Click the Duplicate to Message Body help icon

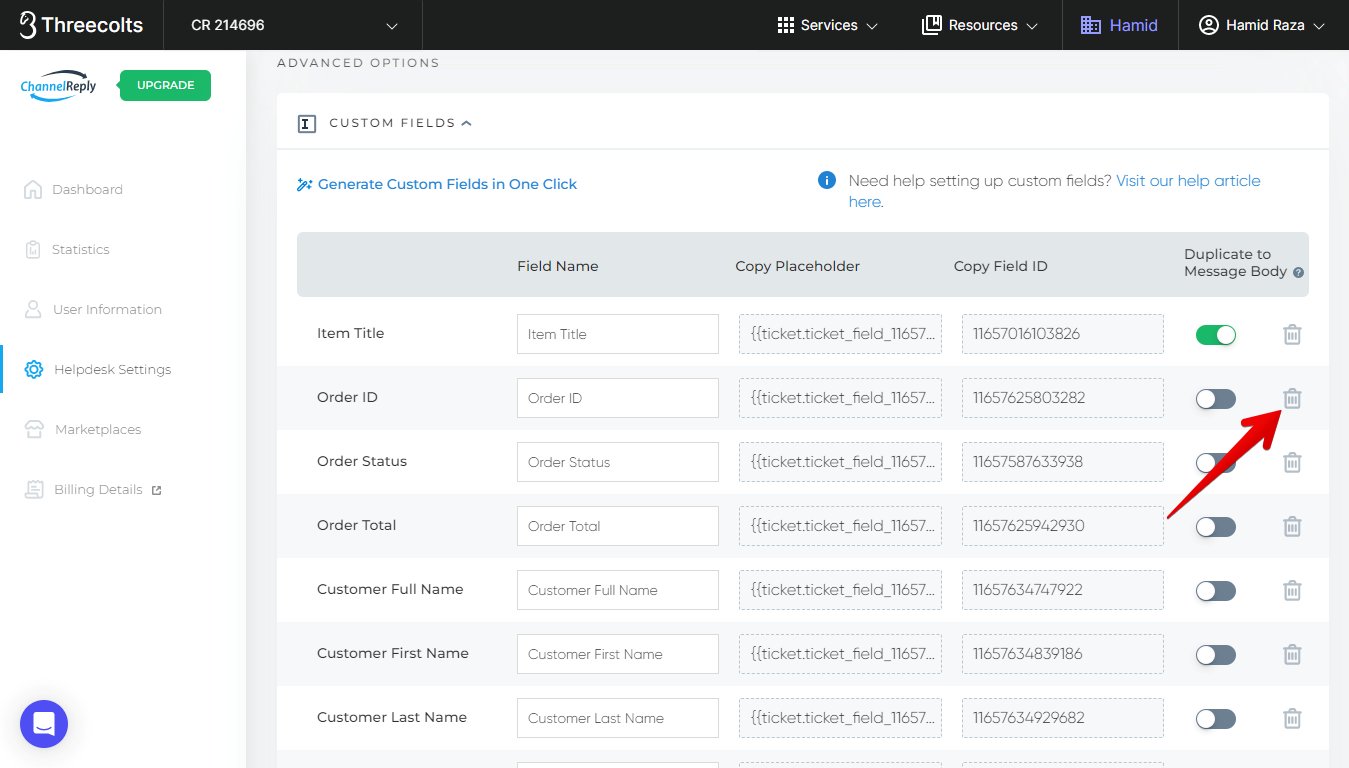(1298, 272)
